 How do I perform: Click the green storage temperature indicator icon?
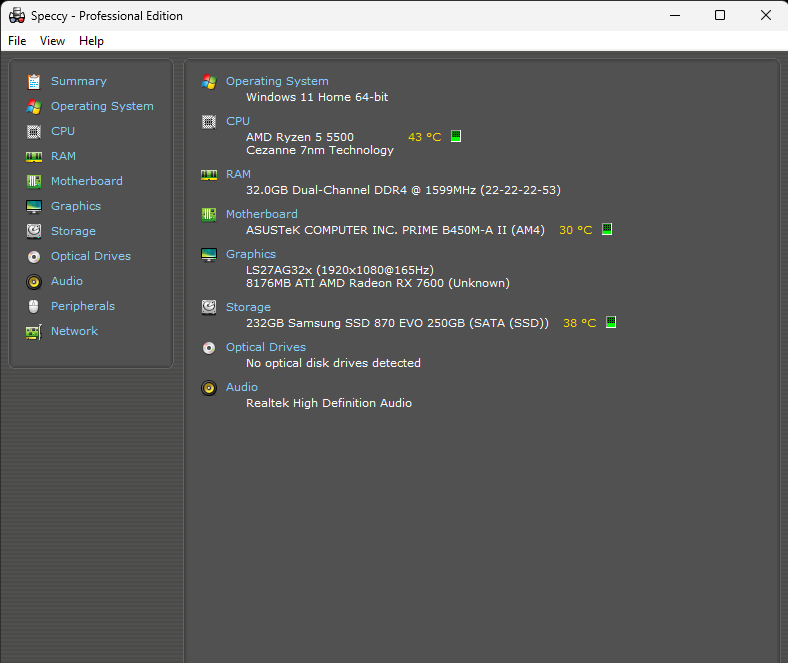(611, 322)
